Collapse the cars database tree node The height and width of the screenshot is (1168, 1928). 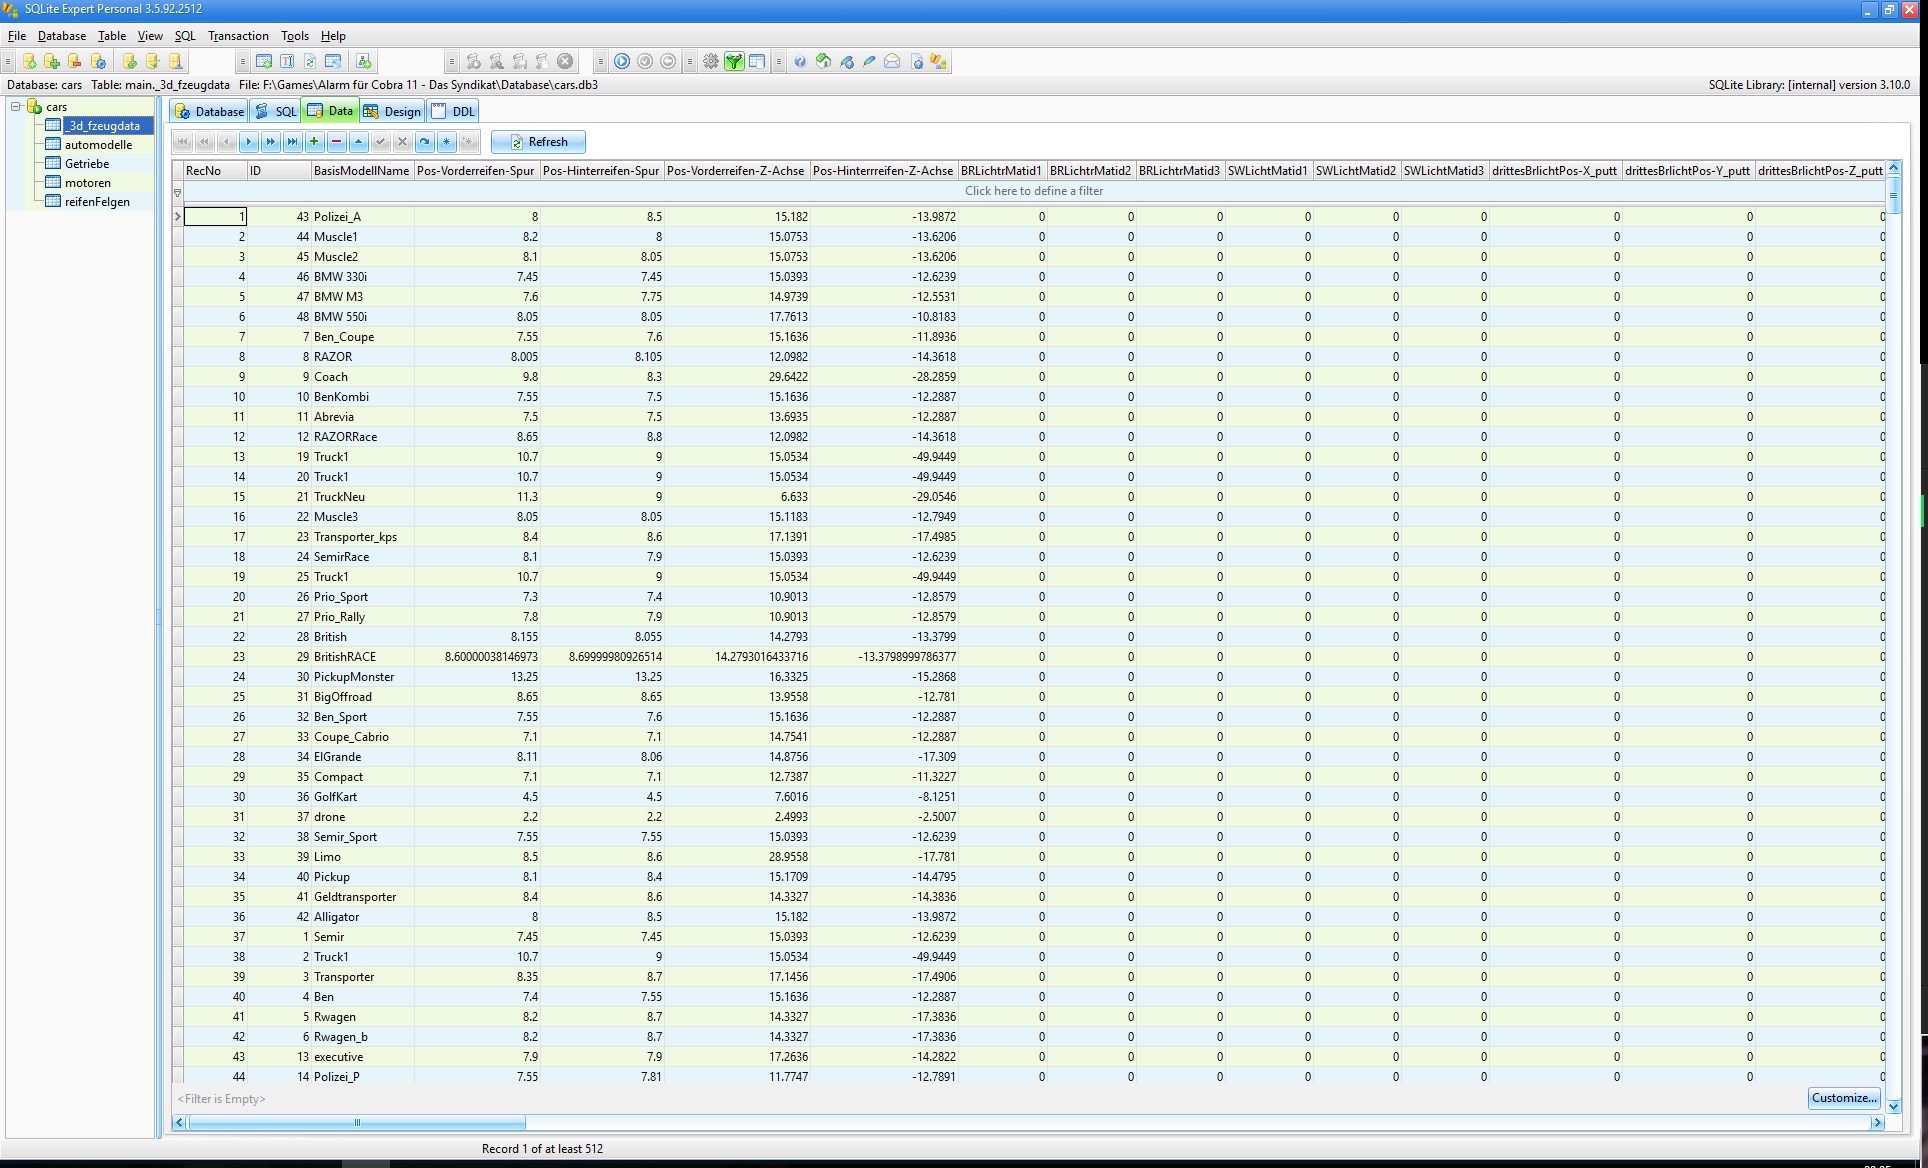(16, 106)
